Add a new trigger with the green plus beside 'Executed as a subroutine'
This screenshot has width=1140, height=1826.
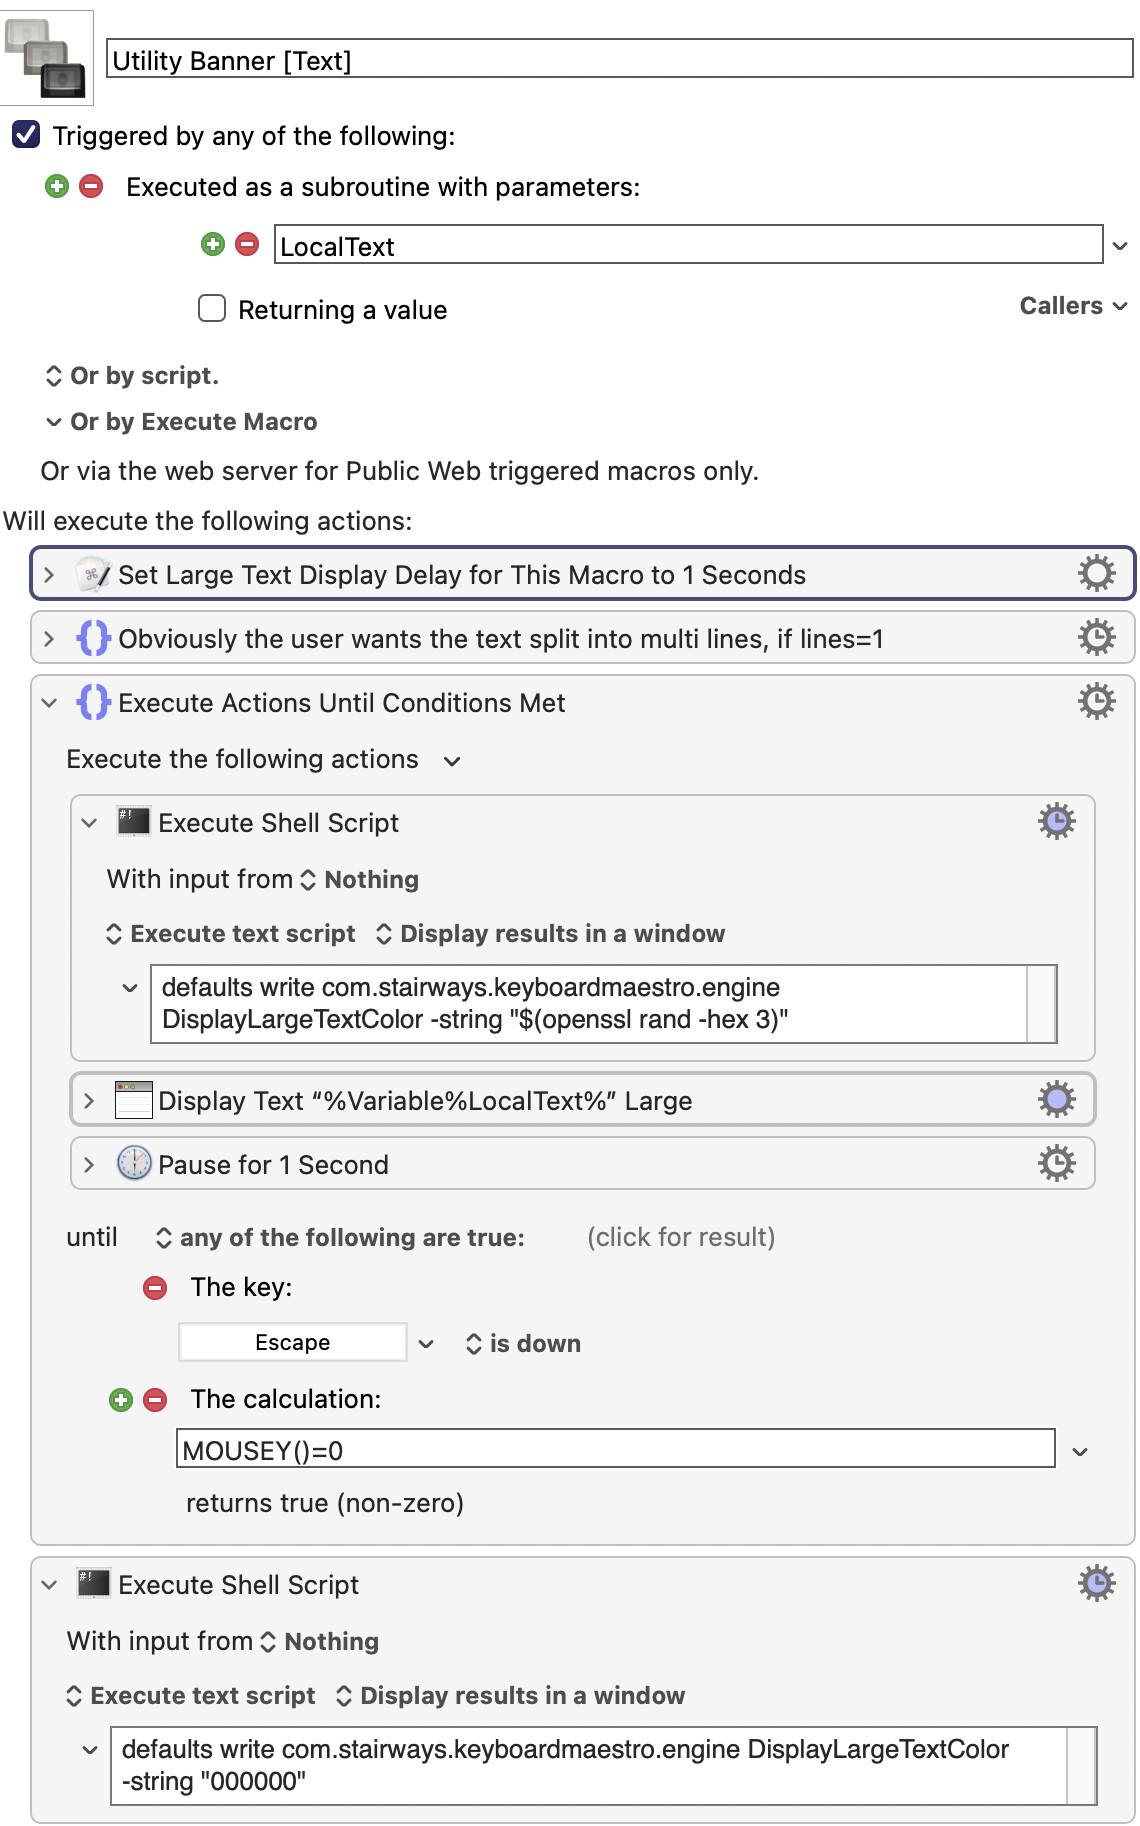coord(57,186)
